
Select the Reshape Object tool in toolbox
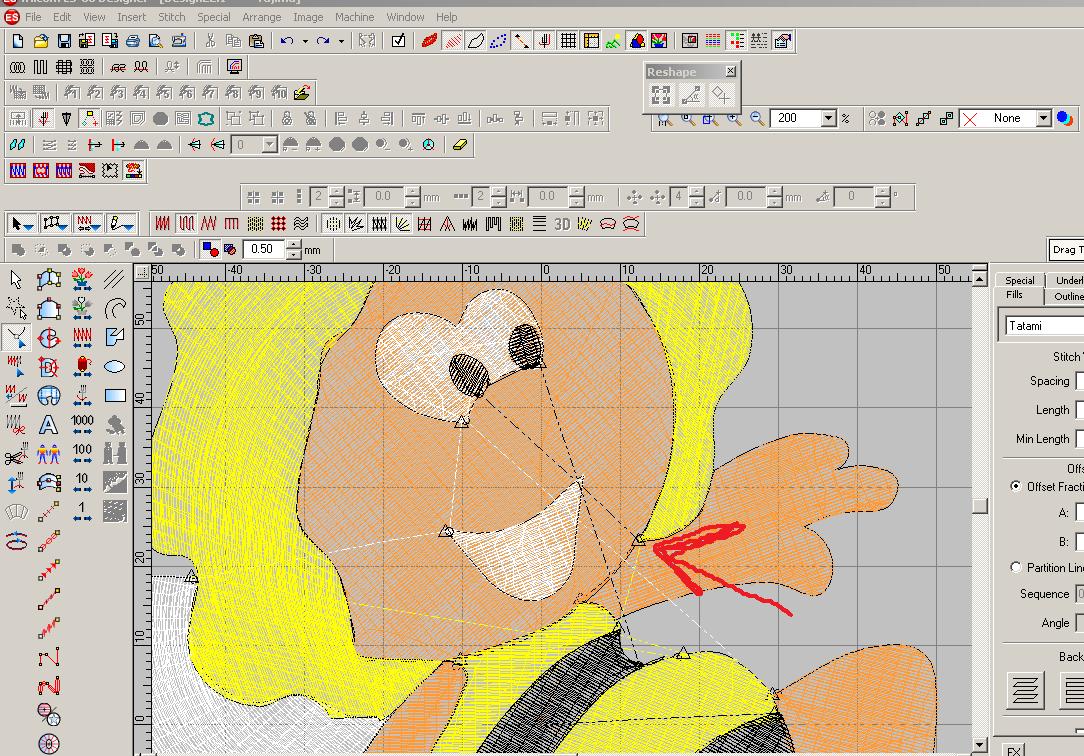pos(16,337)
